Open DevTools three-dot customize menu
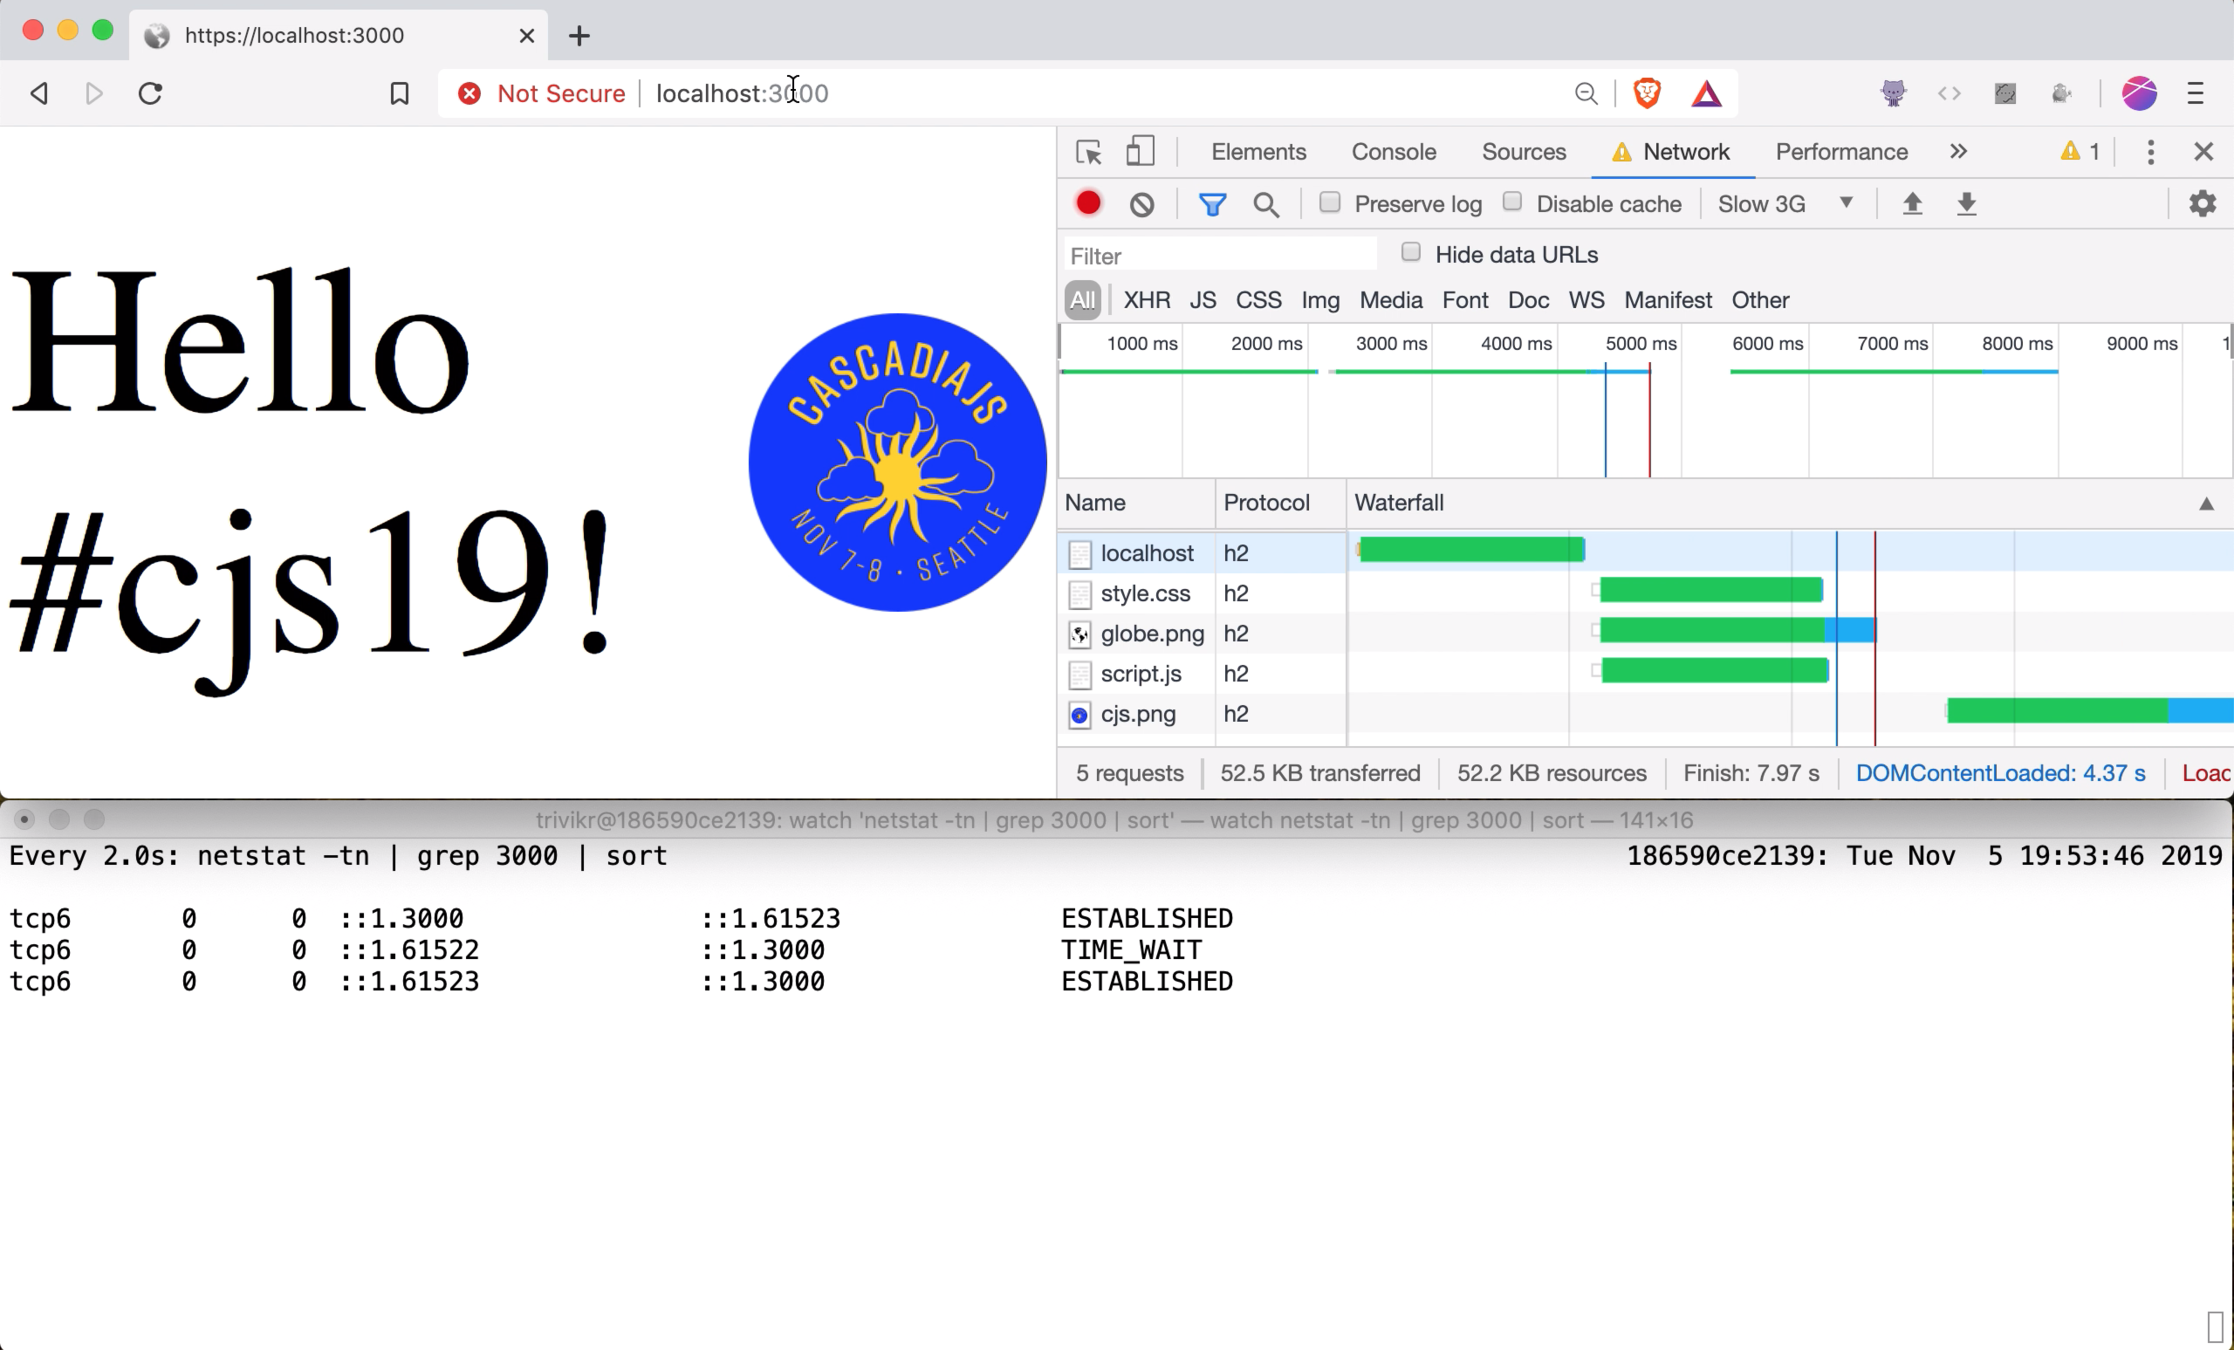The height and width of the screenshot is (1350, 2234). pos(2150,152)
